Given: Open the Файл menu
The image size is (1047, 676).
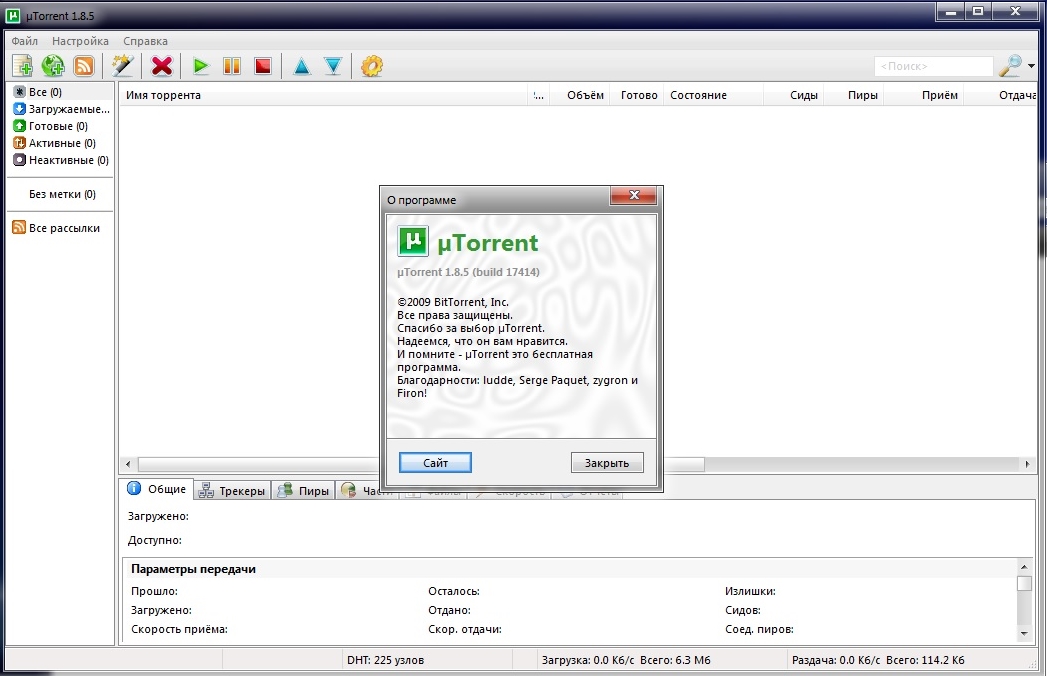Looking at the screenshot, I should click(x=25, y=41).
